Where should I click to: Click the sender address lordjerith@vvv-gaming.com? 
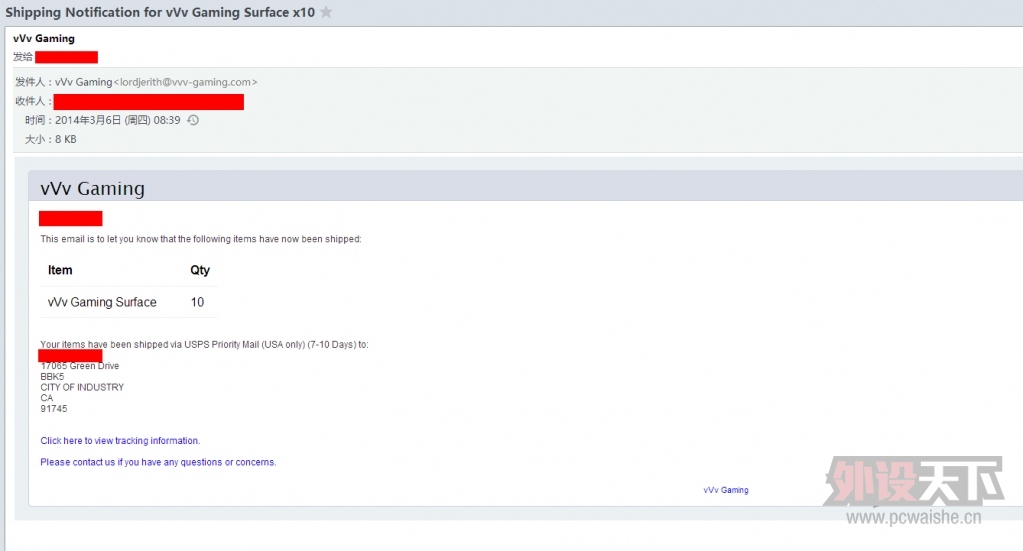click(x=185, y=82)
